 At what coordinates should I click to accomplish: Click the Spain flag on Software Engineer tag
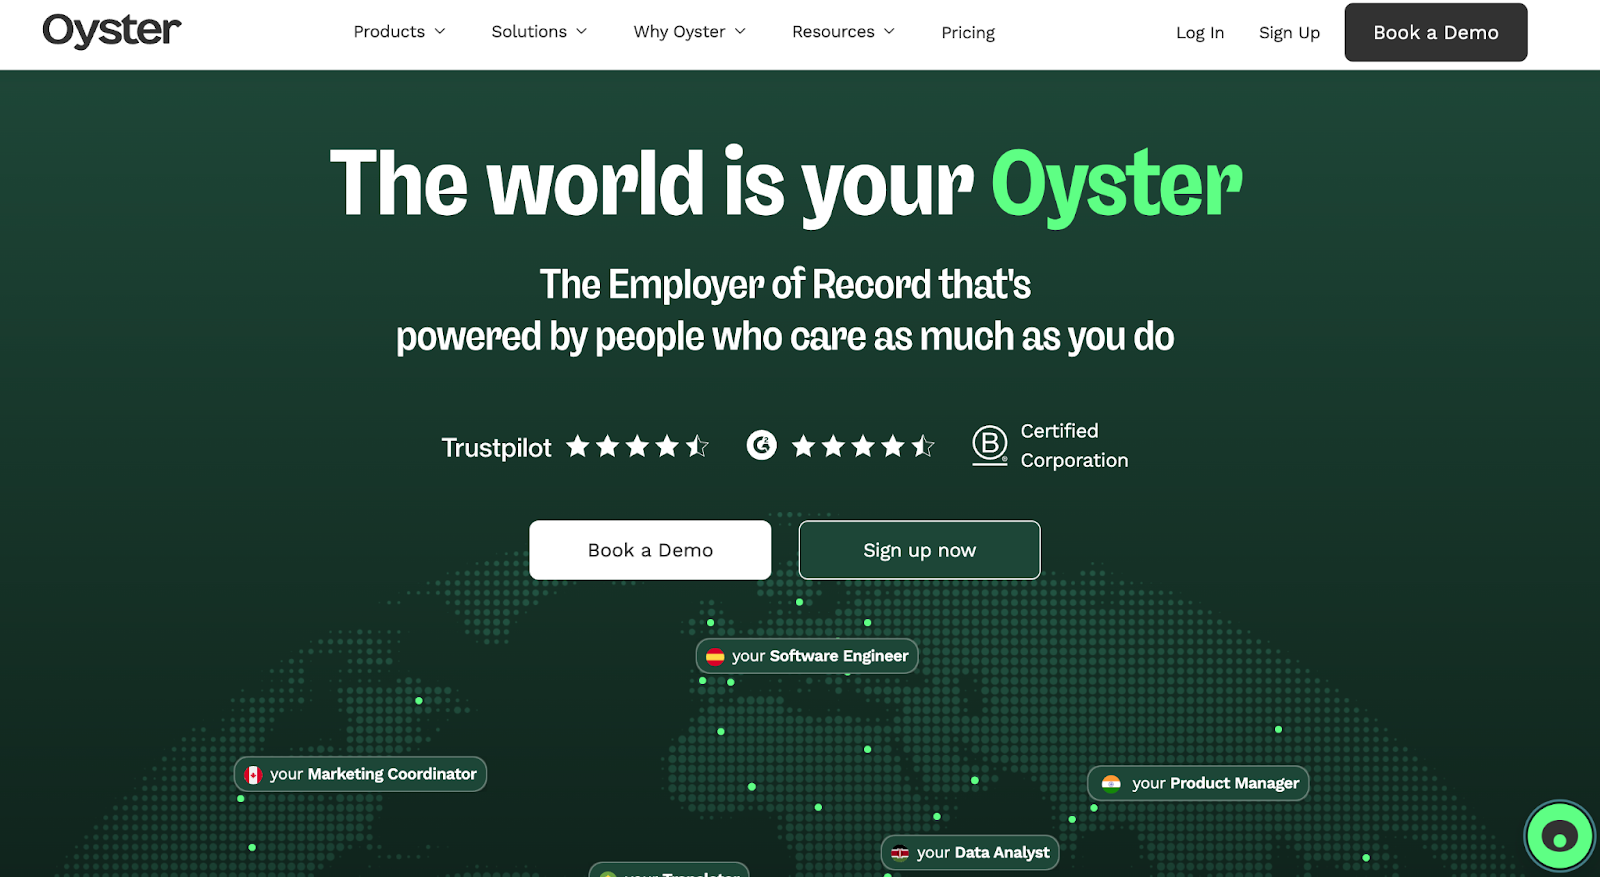pos(715,657)
